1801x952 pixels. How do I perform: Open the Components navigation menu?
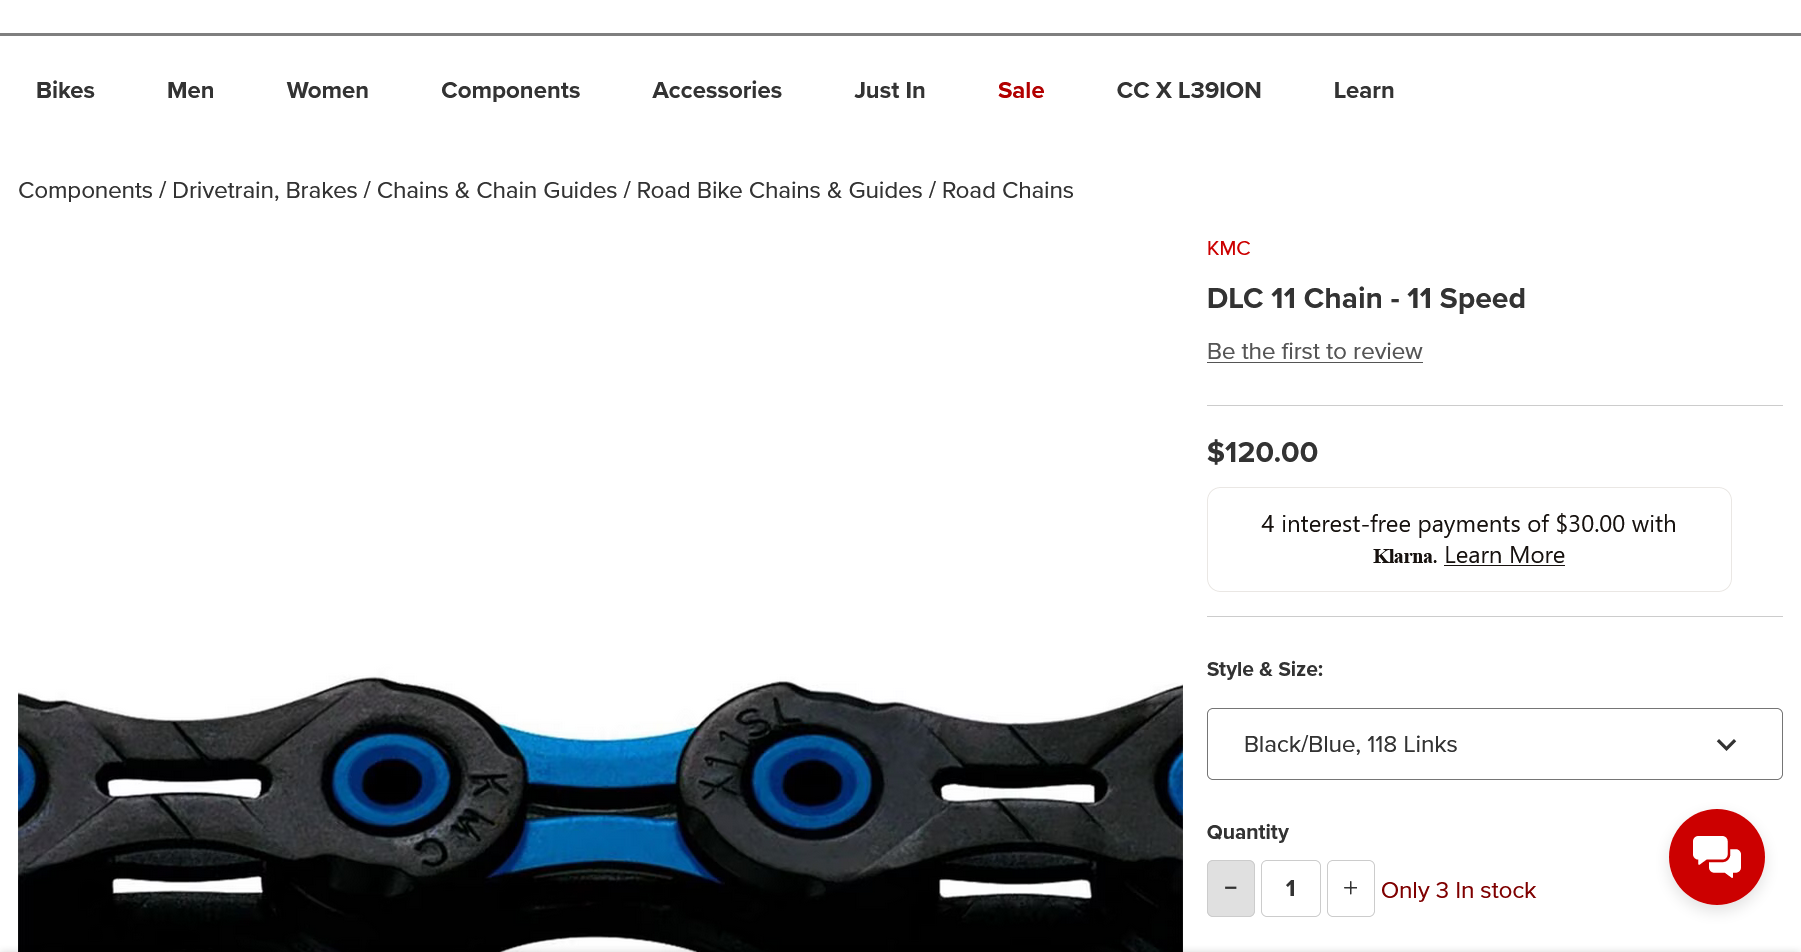(510, 90)
